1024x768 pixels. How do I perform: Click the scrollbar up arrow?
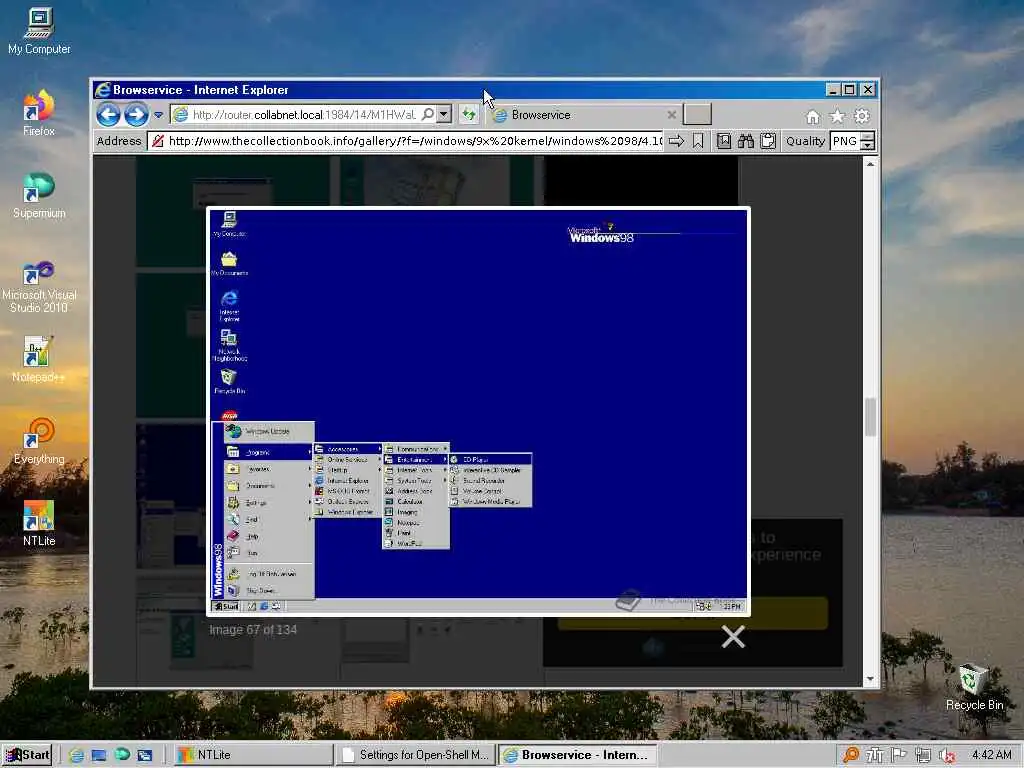pyautogui.click(x=870, y=164)
